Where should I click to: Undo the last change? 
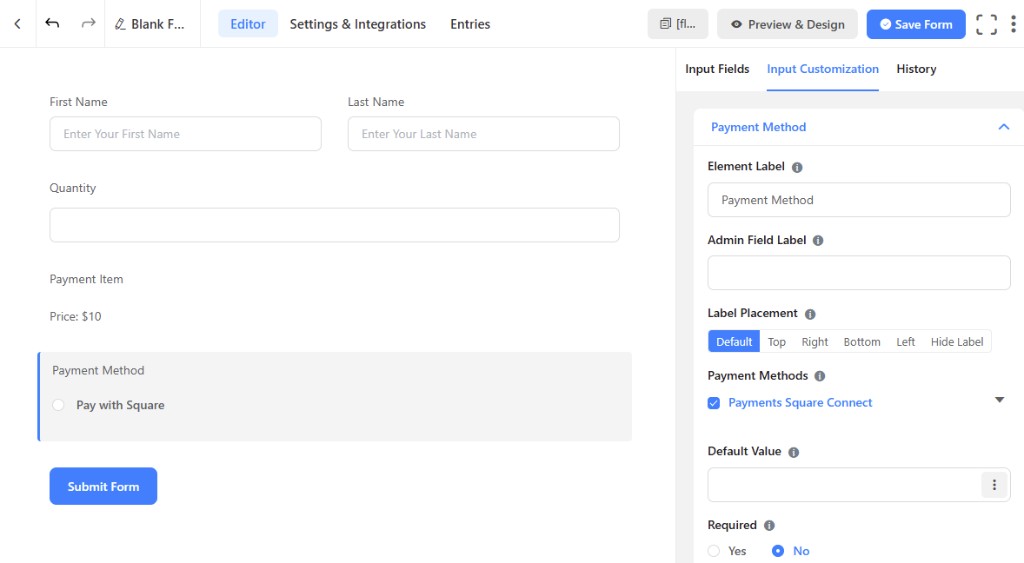pos(52,24)
